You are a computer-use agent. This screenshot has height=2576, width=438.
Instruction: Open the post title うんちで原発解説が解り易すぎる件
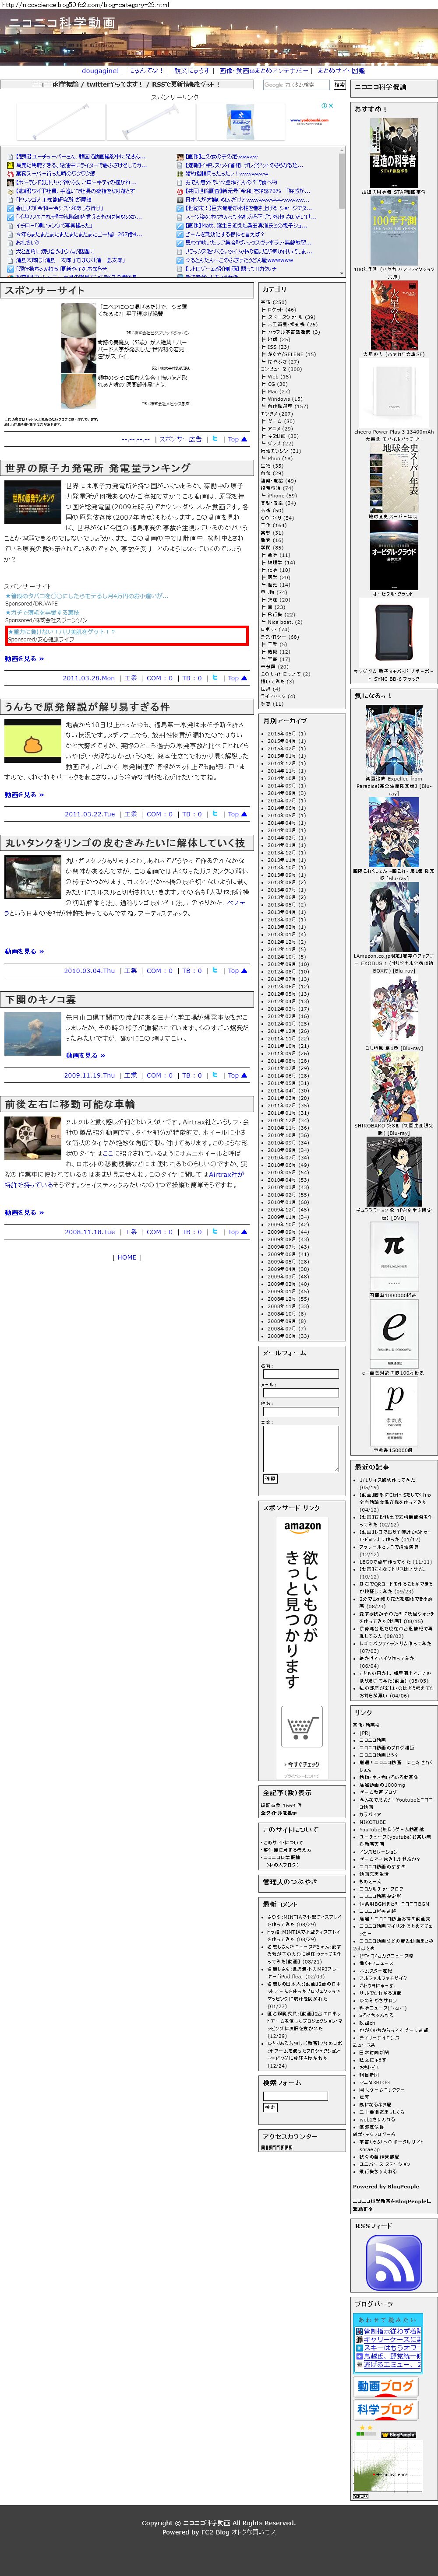point(87,706)
